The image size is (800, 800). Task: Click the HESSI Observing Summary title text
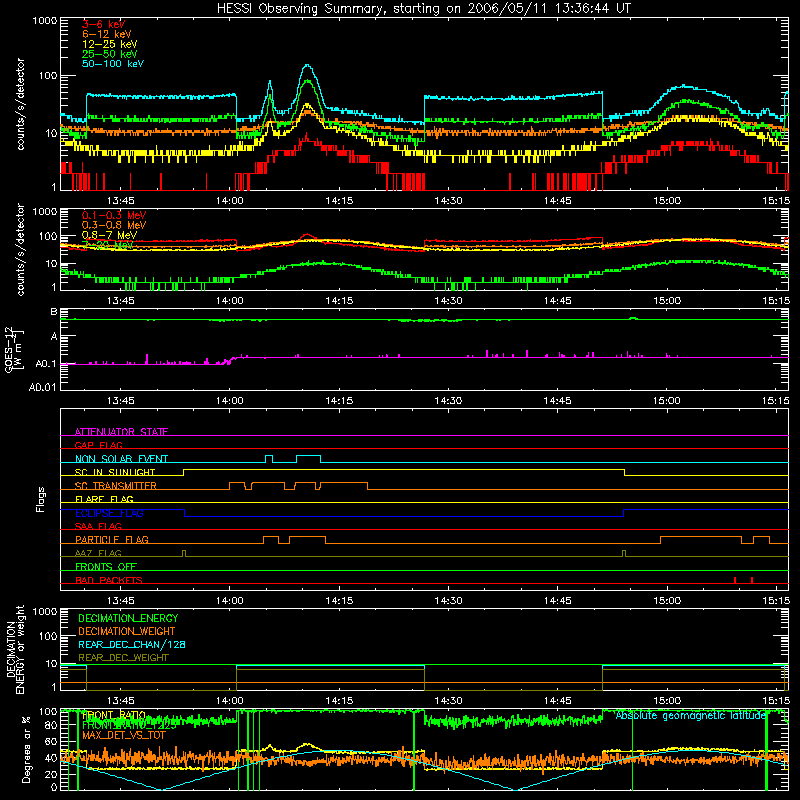pyautogui.click(x=423, y=9)
